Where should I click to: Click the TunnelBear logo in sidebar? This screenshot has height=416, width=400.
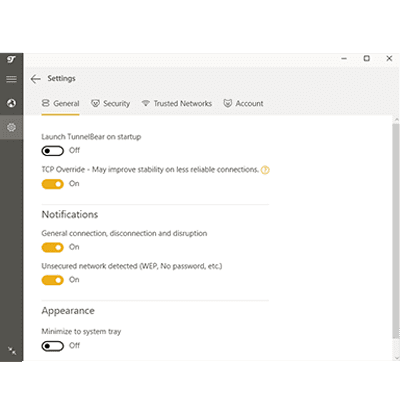(x=11, y=60)
